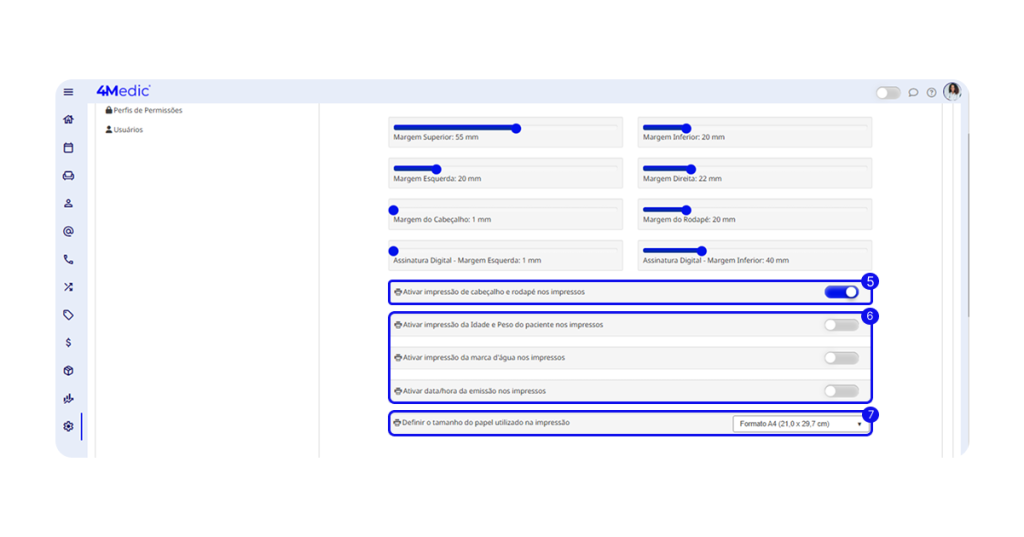Click the tag icon in the sidebar

click(68, 315)
